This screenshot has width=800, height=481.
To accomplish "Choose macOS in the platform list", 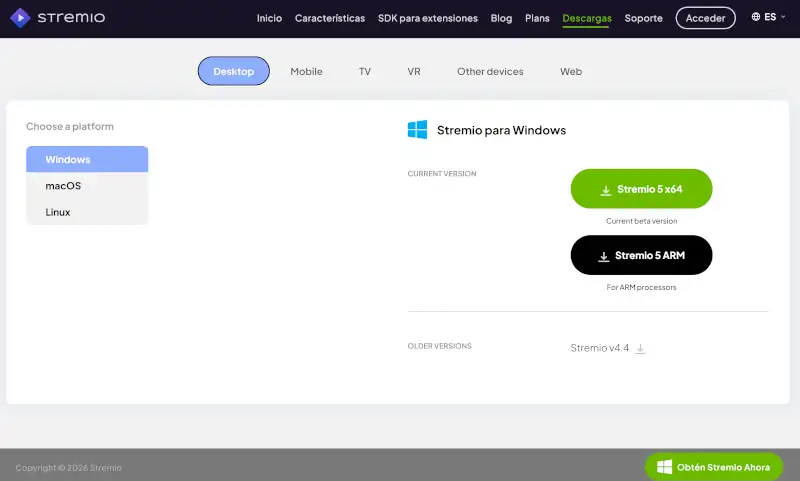I will [x=87, y=186].
